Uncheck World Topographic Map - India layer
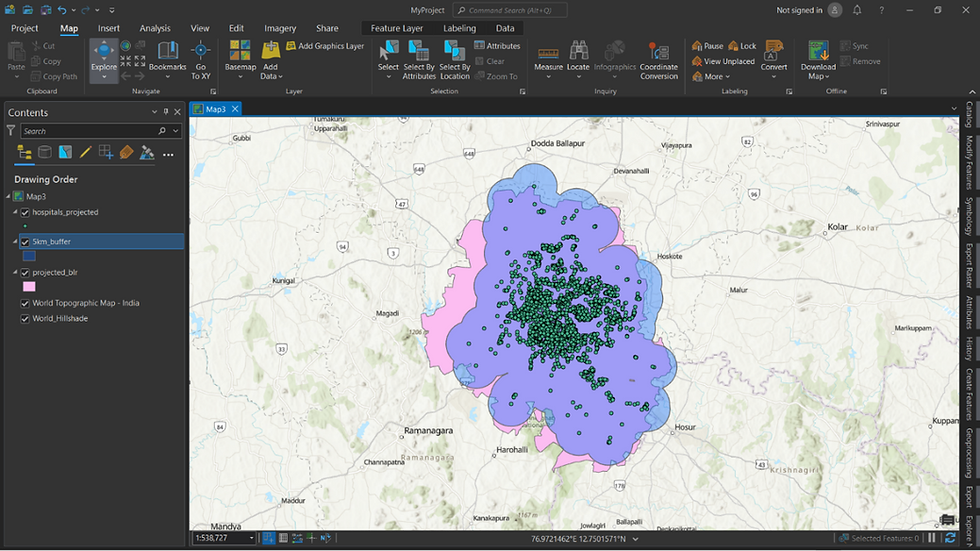 (x=25, y=304)
